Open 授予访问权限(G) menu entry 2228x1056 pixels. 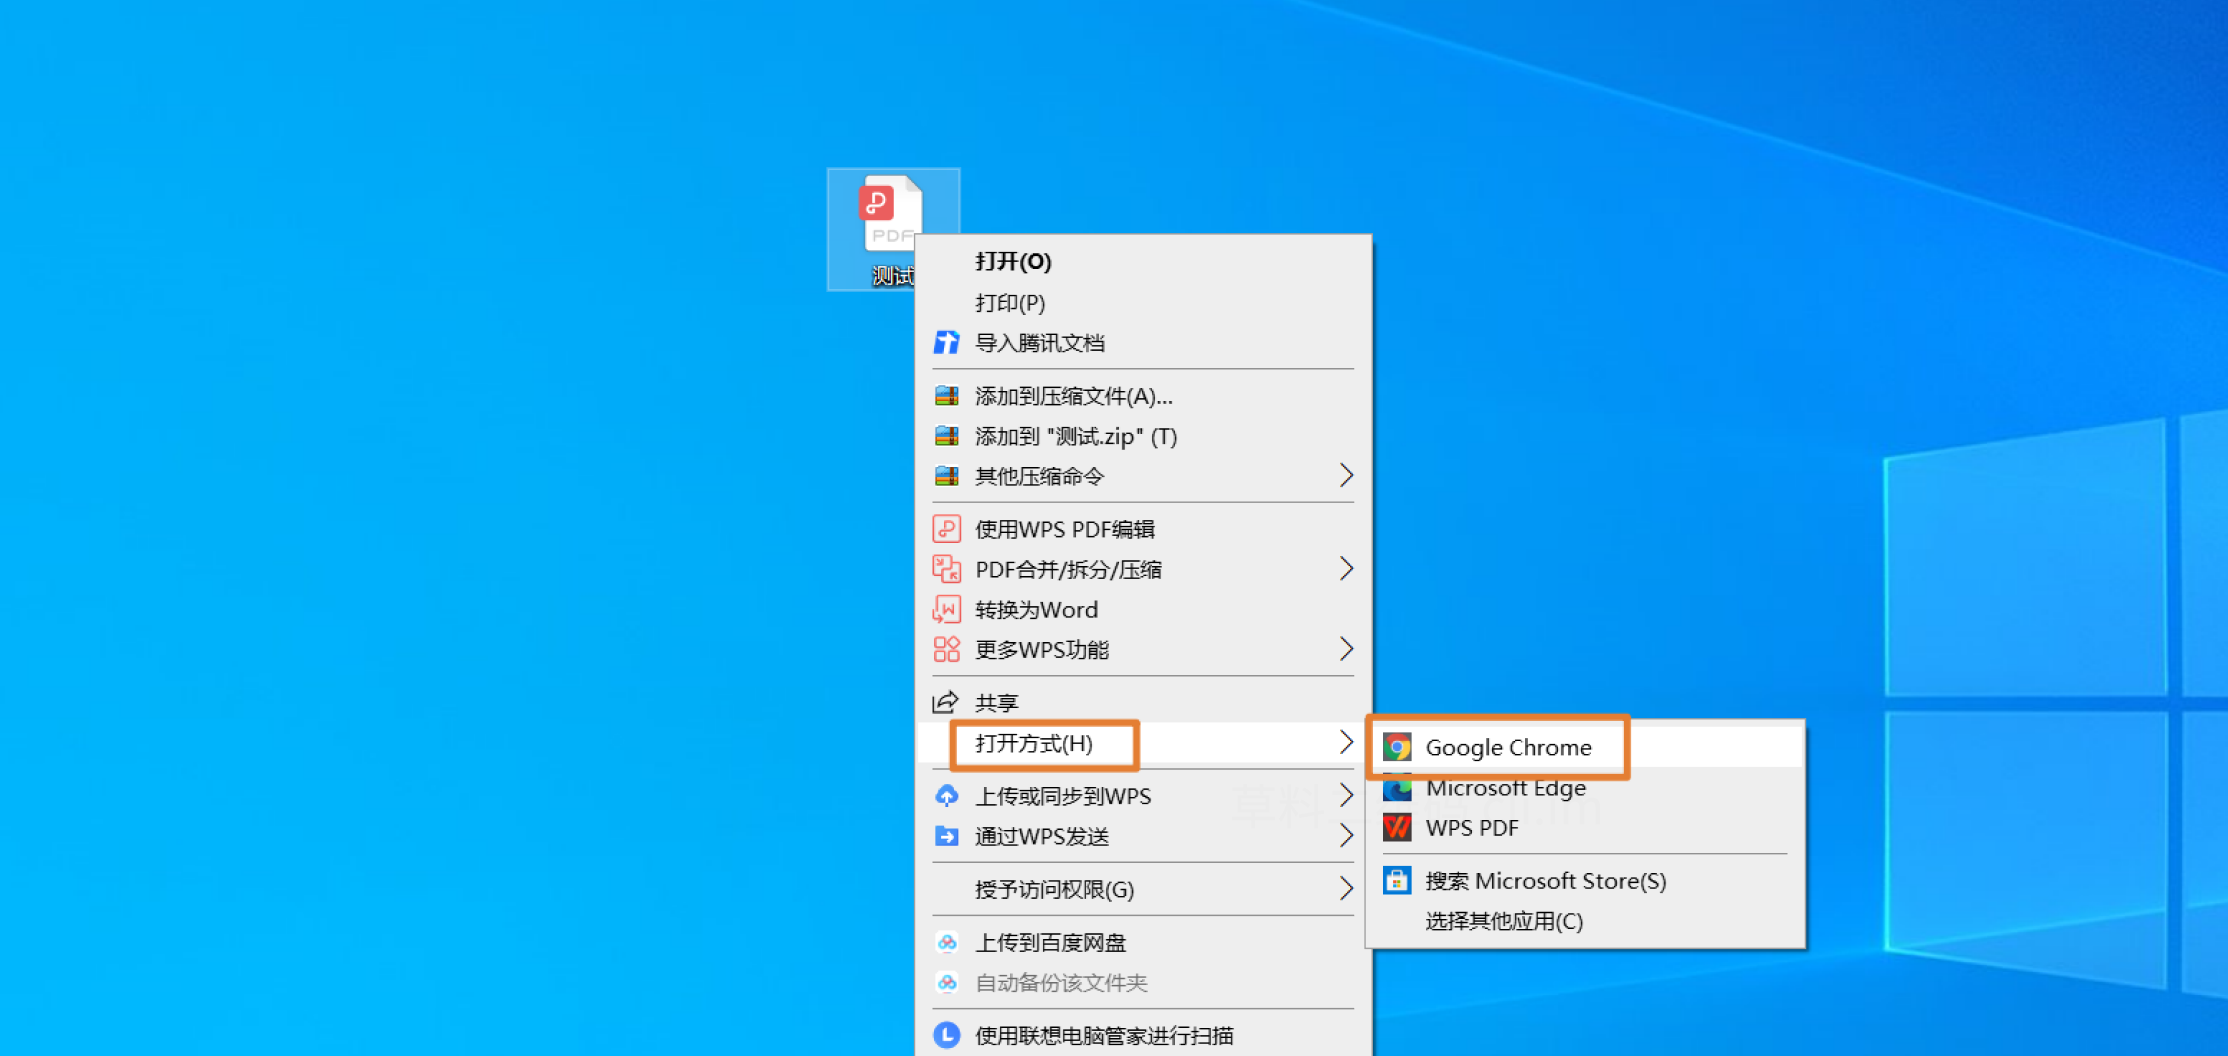pyautogui.click(x=1143, y=889)
